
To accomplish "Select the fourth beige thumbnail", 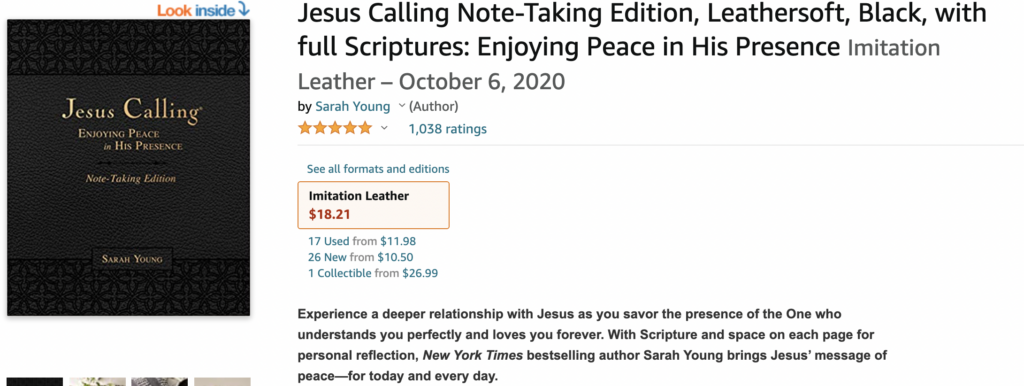I will coord(222,381).
